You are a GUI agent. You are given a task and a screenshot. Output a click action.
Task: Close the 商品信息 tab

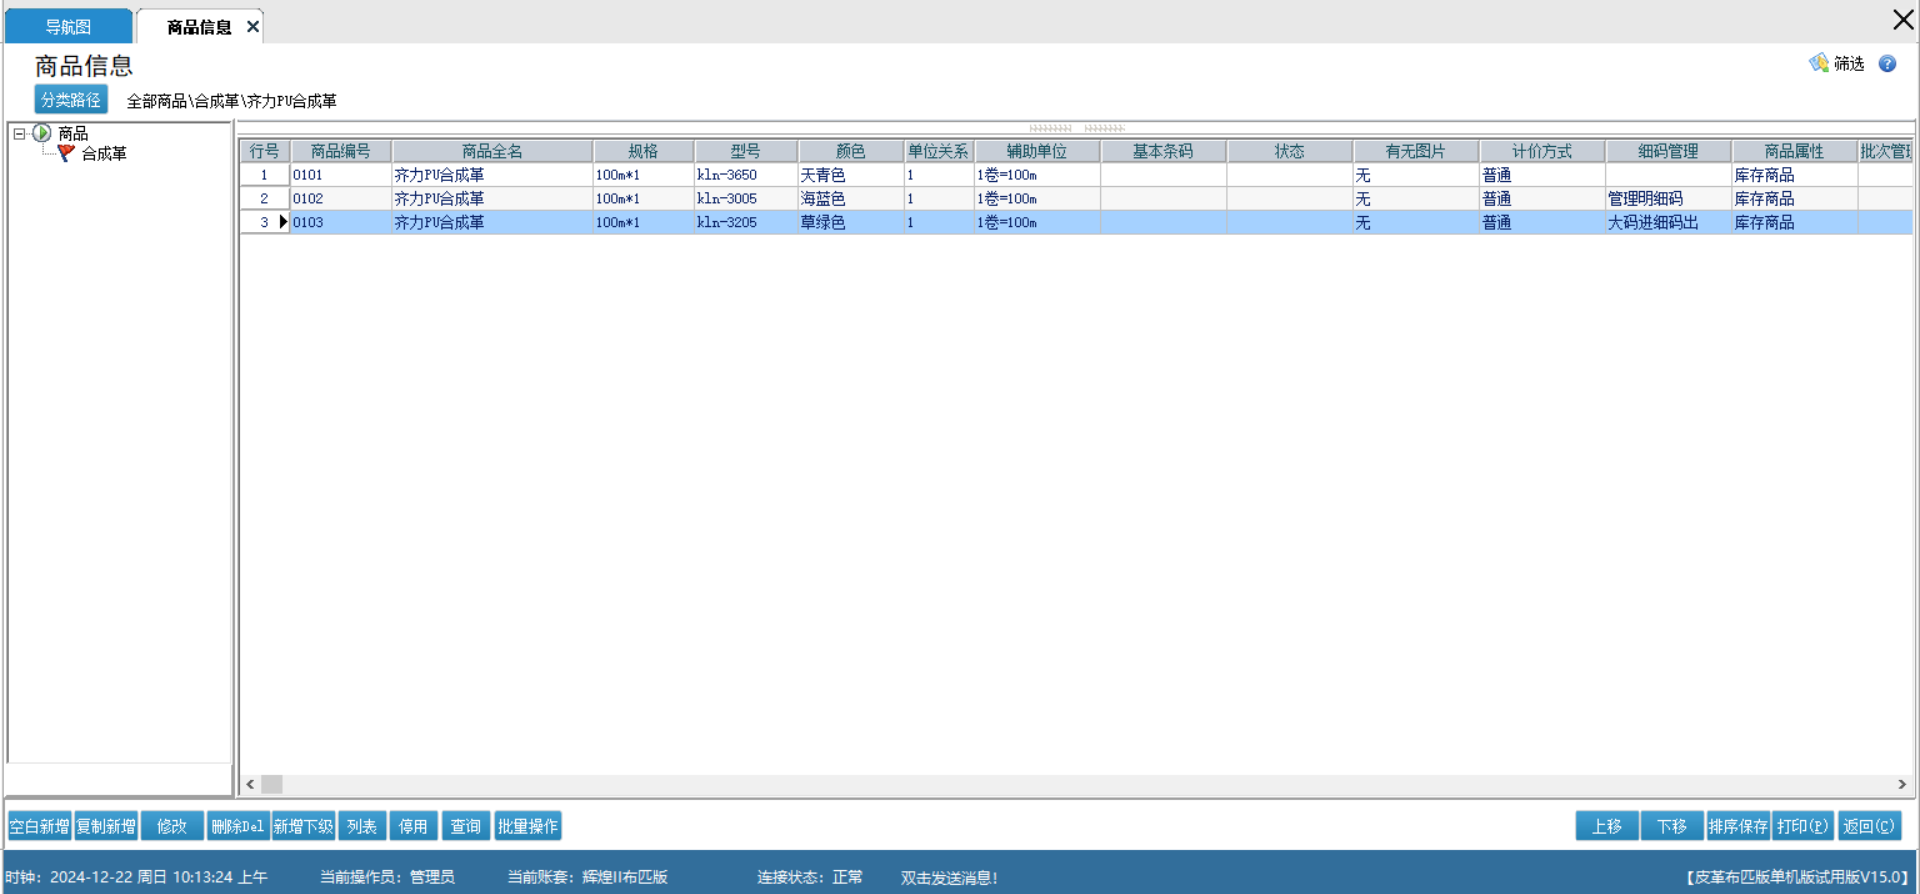[x=253, y=27]
